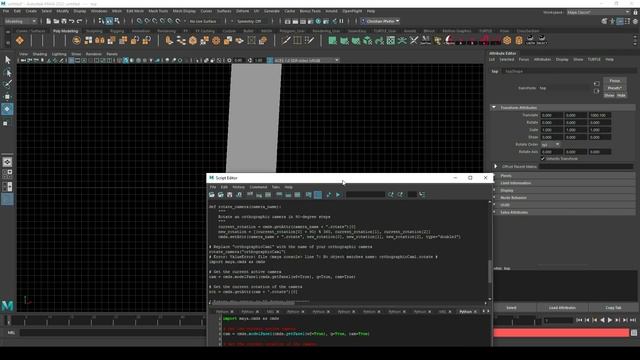Open the checkered UV Editor shelf icon
Screen dimensions: 640x360
tap(391, 40)
